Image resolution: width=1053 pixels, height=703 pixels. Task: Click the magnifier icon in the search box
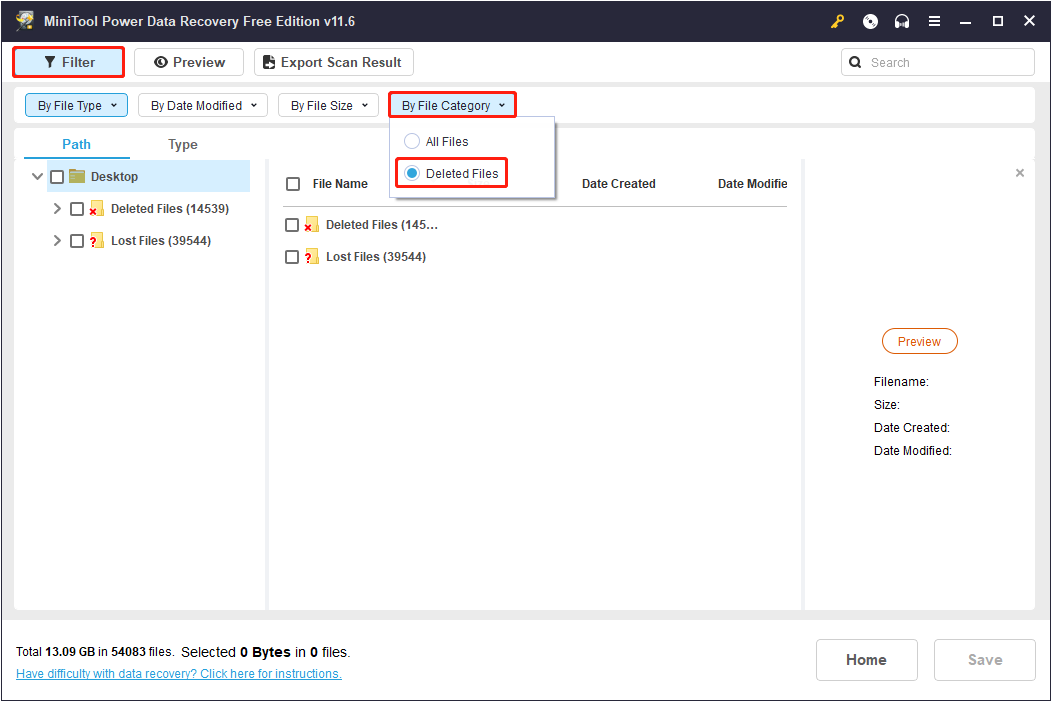pos(855,62)
